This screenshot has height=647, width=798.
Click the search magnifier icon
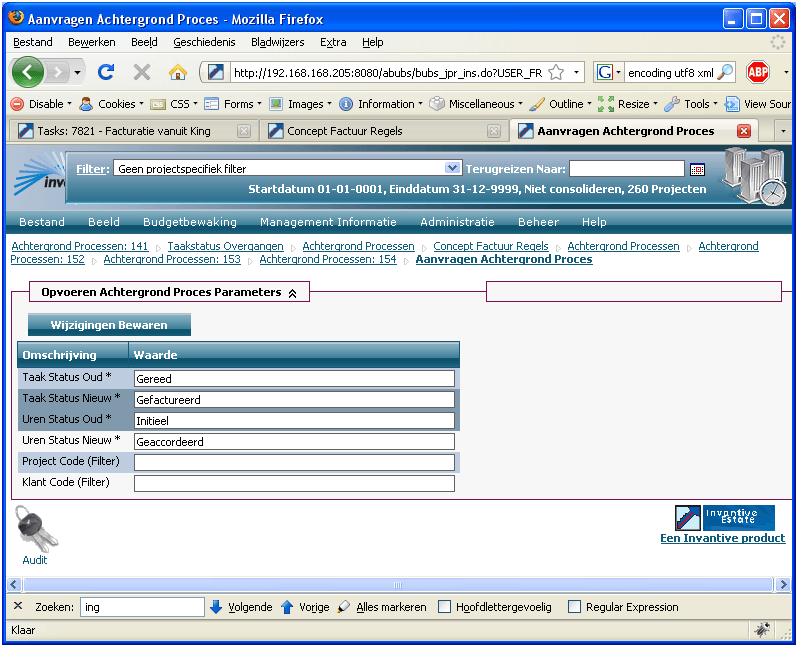[x=725, y=73]
